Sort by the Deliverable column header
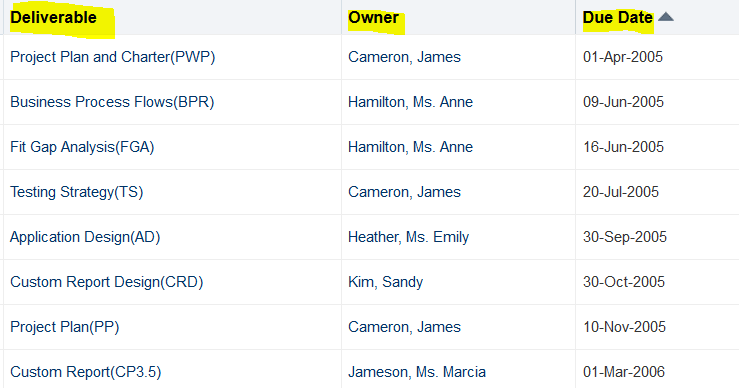The image size is (739, 388). pyautogui.click(x=53, y=17)
